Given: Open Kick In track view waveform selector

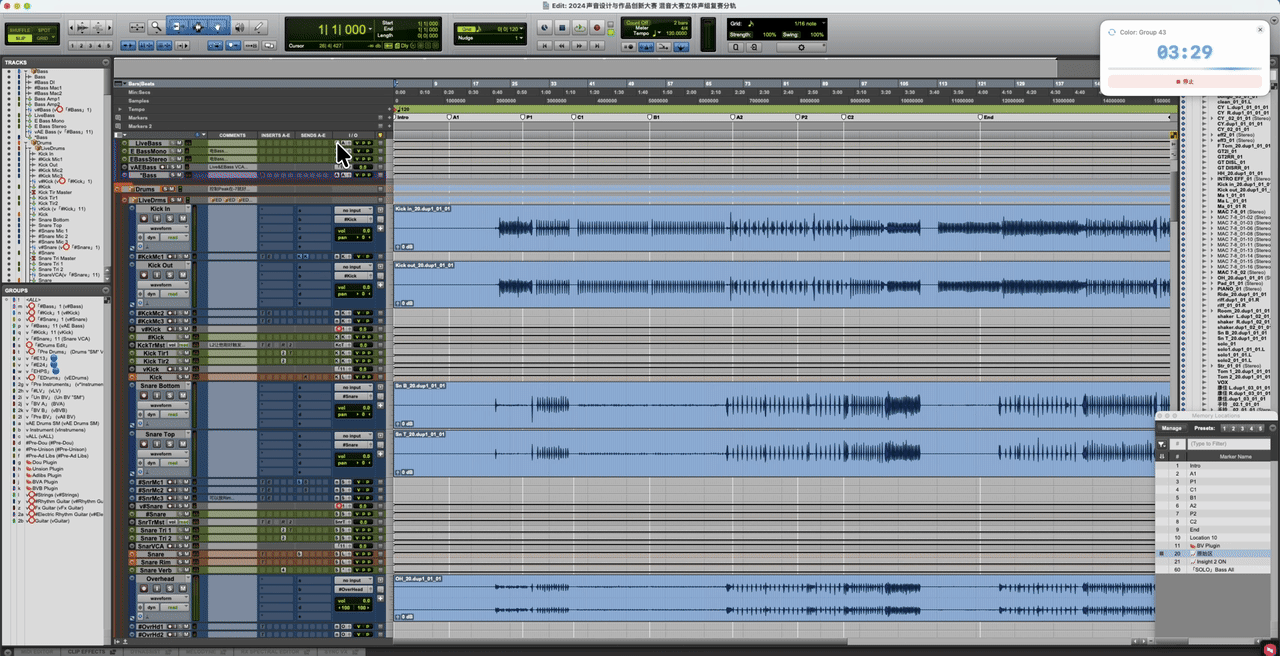Looking at the screenshot, I should pyautogui.click(x=163, y=228).
